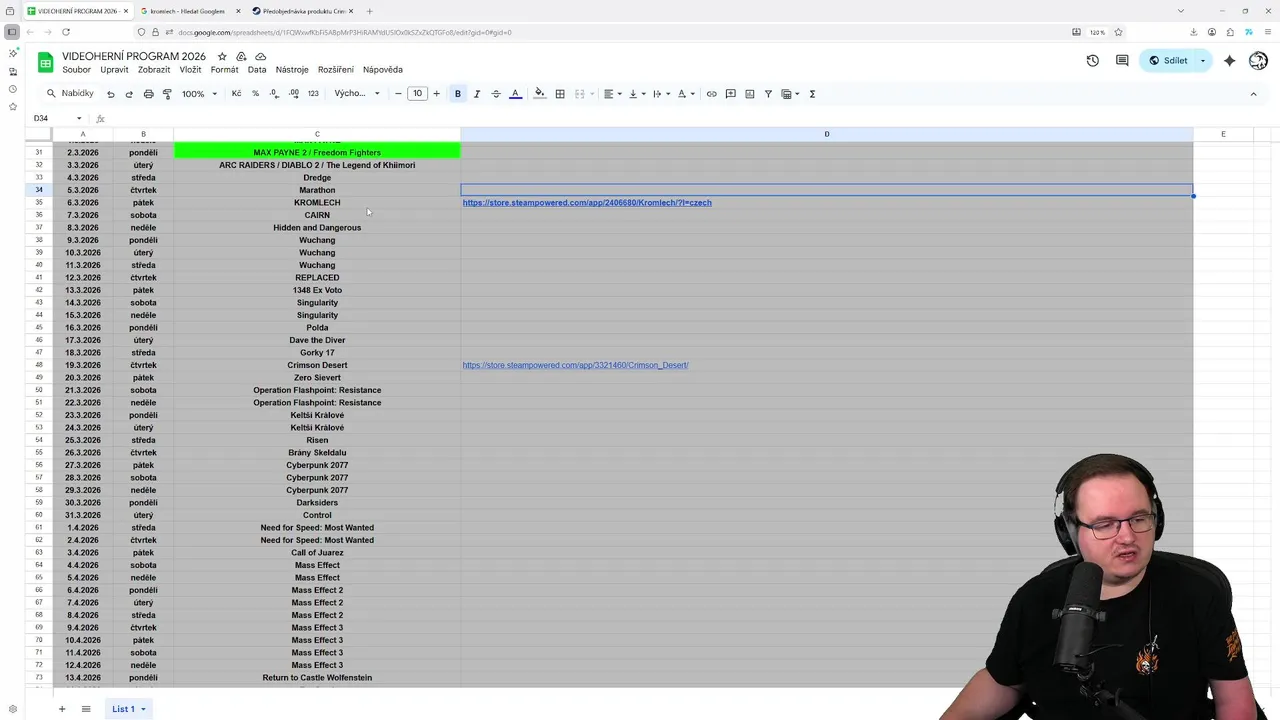Open the fill color picker
This screenshot has width=1280, height=720.
coord(540,94)
